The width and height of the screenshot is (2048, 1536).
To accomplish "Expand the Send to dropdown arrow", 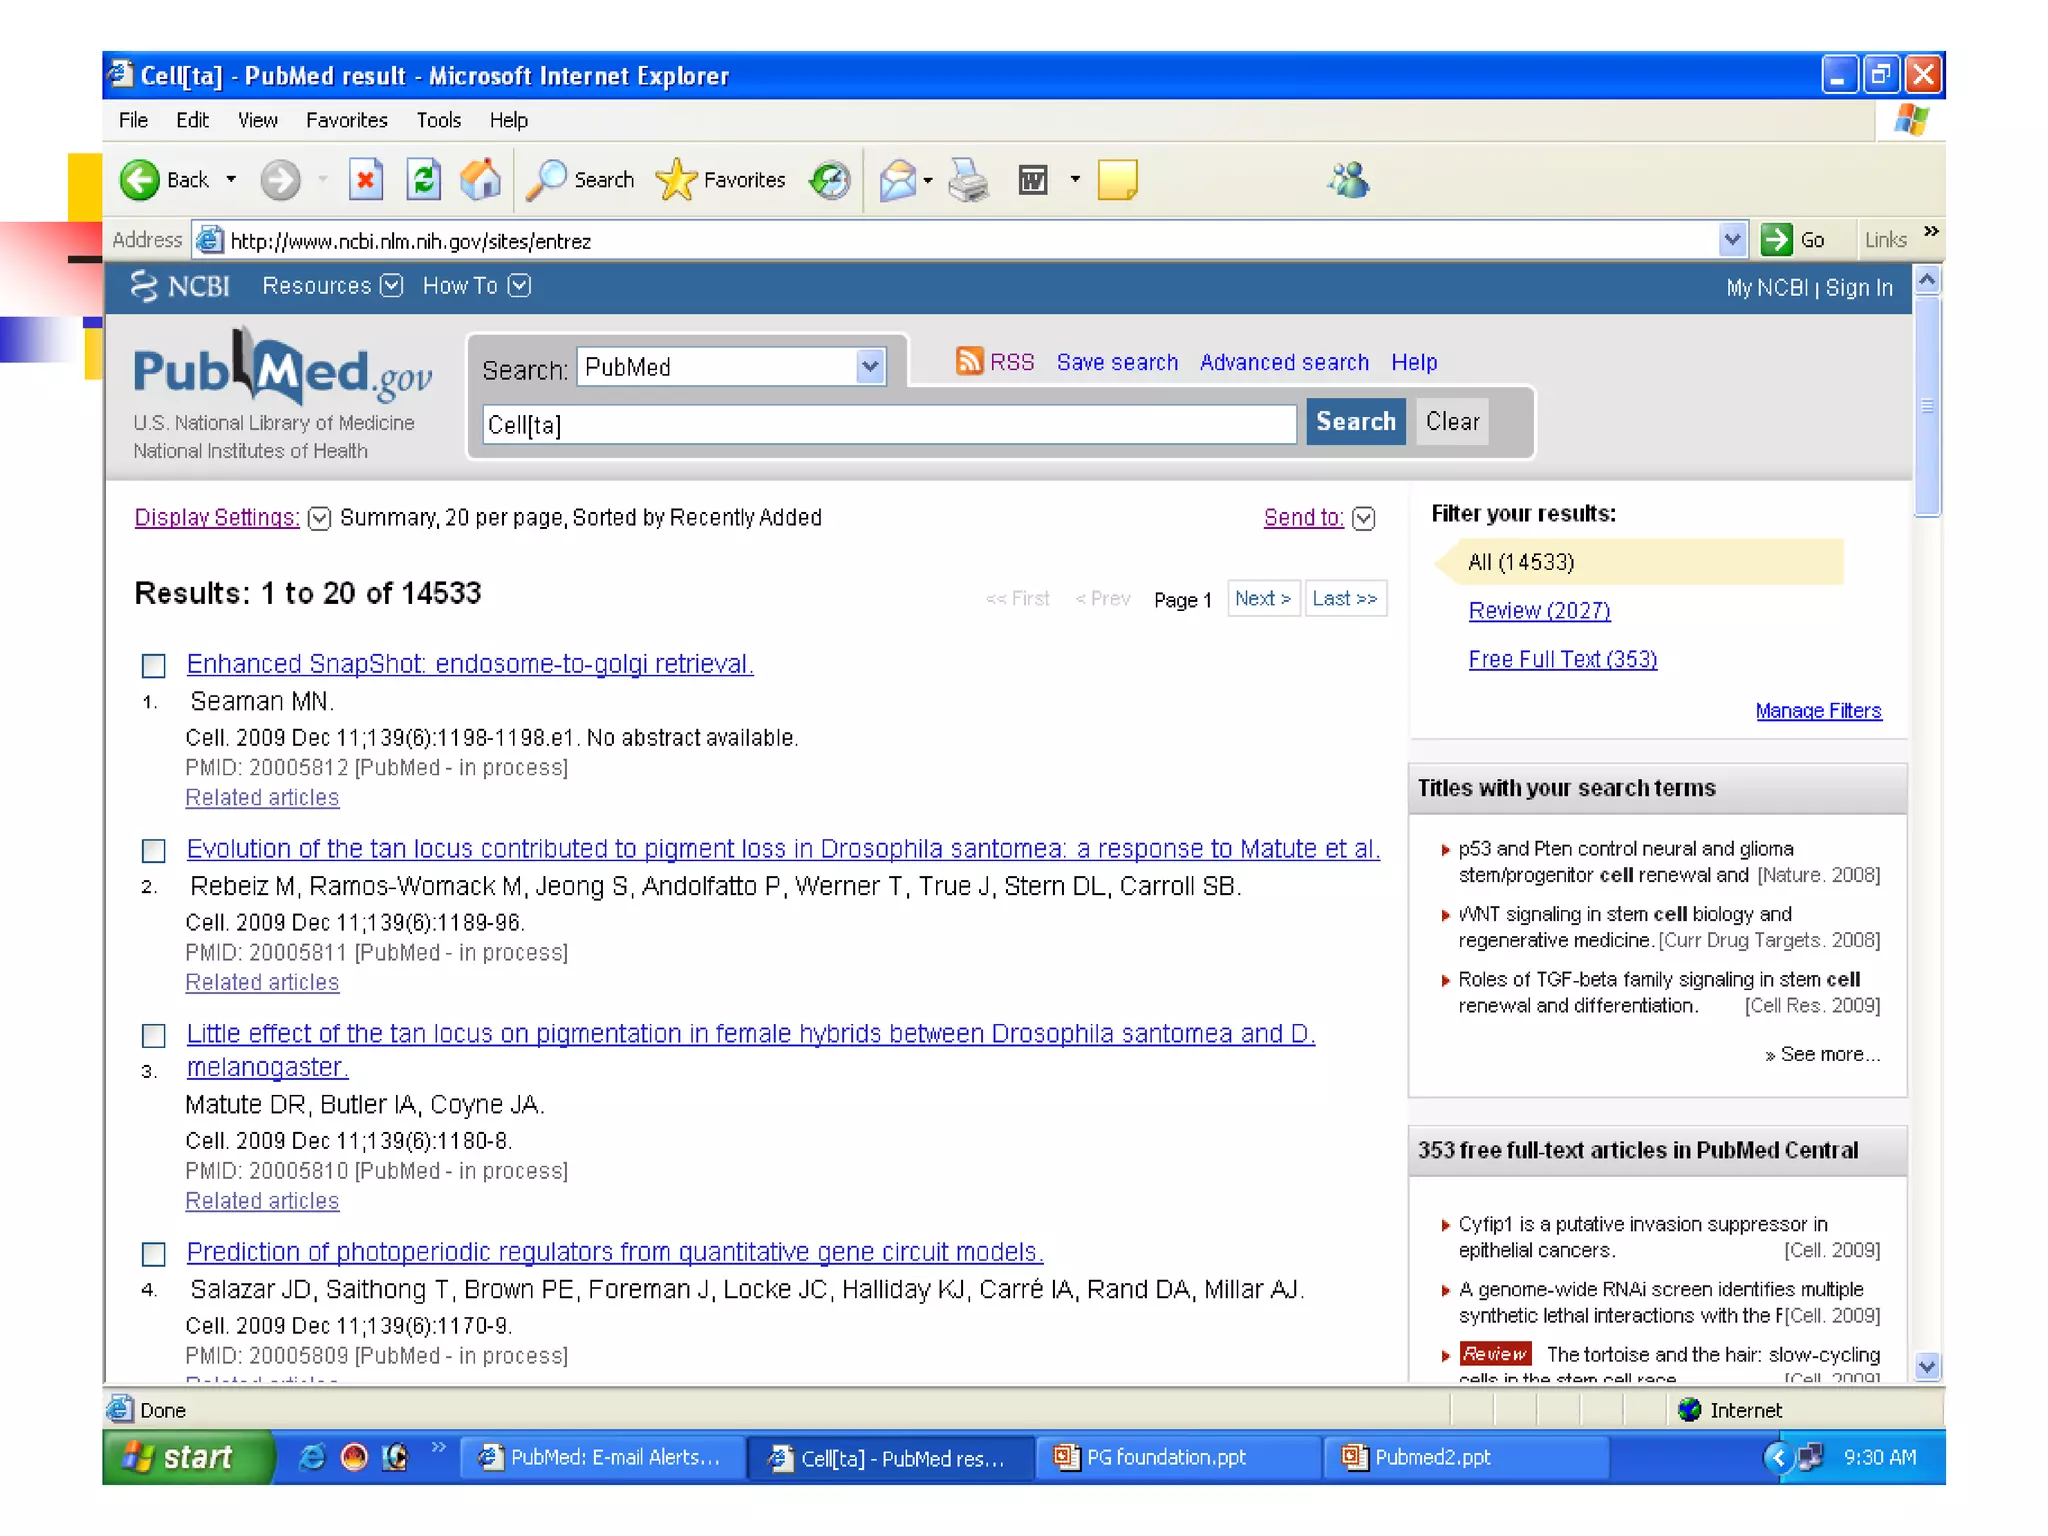I will [1363, 518].
